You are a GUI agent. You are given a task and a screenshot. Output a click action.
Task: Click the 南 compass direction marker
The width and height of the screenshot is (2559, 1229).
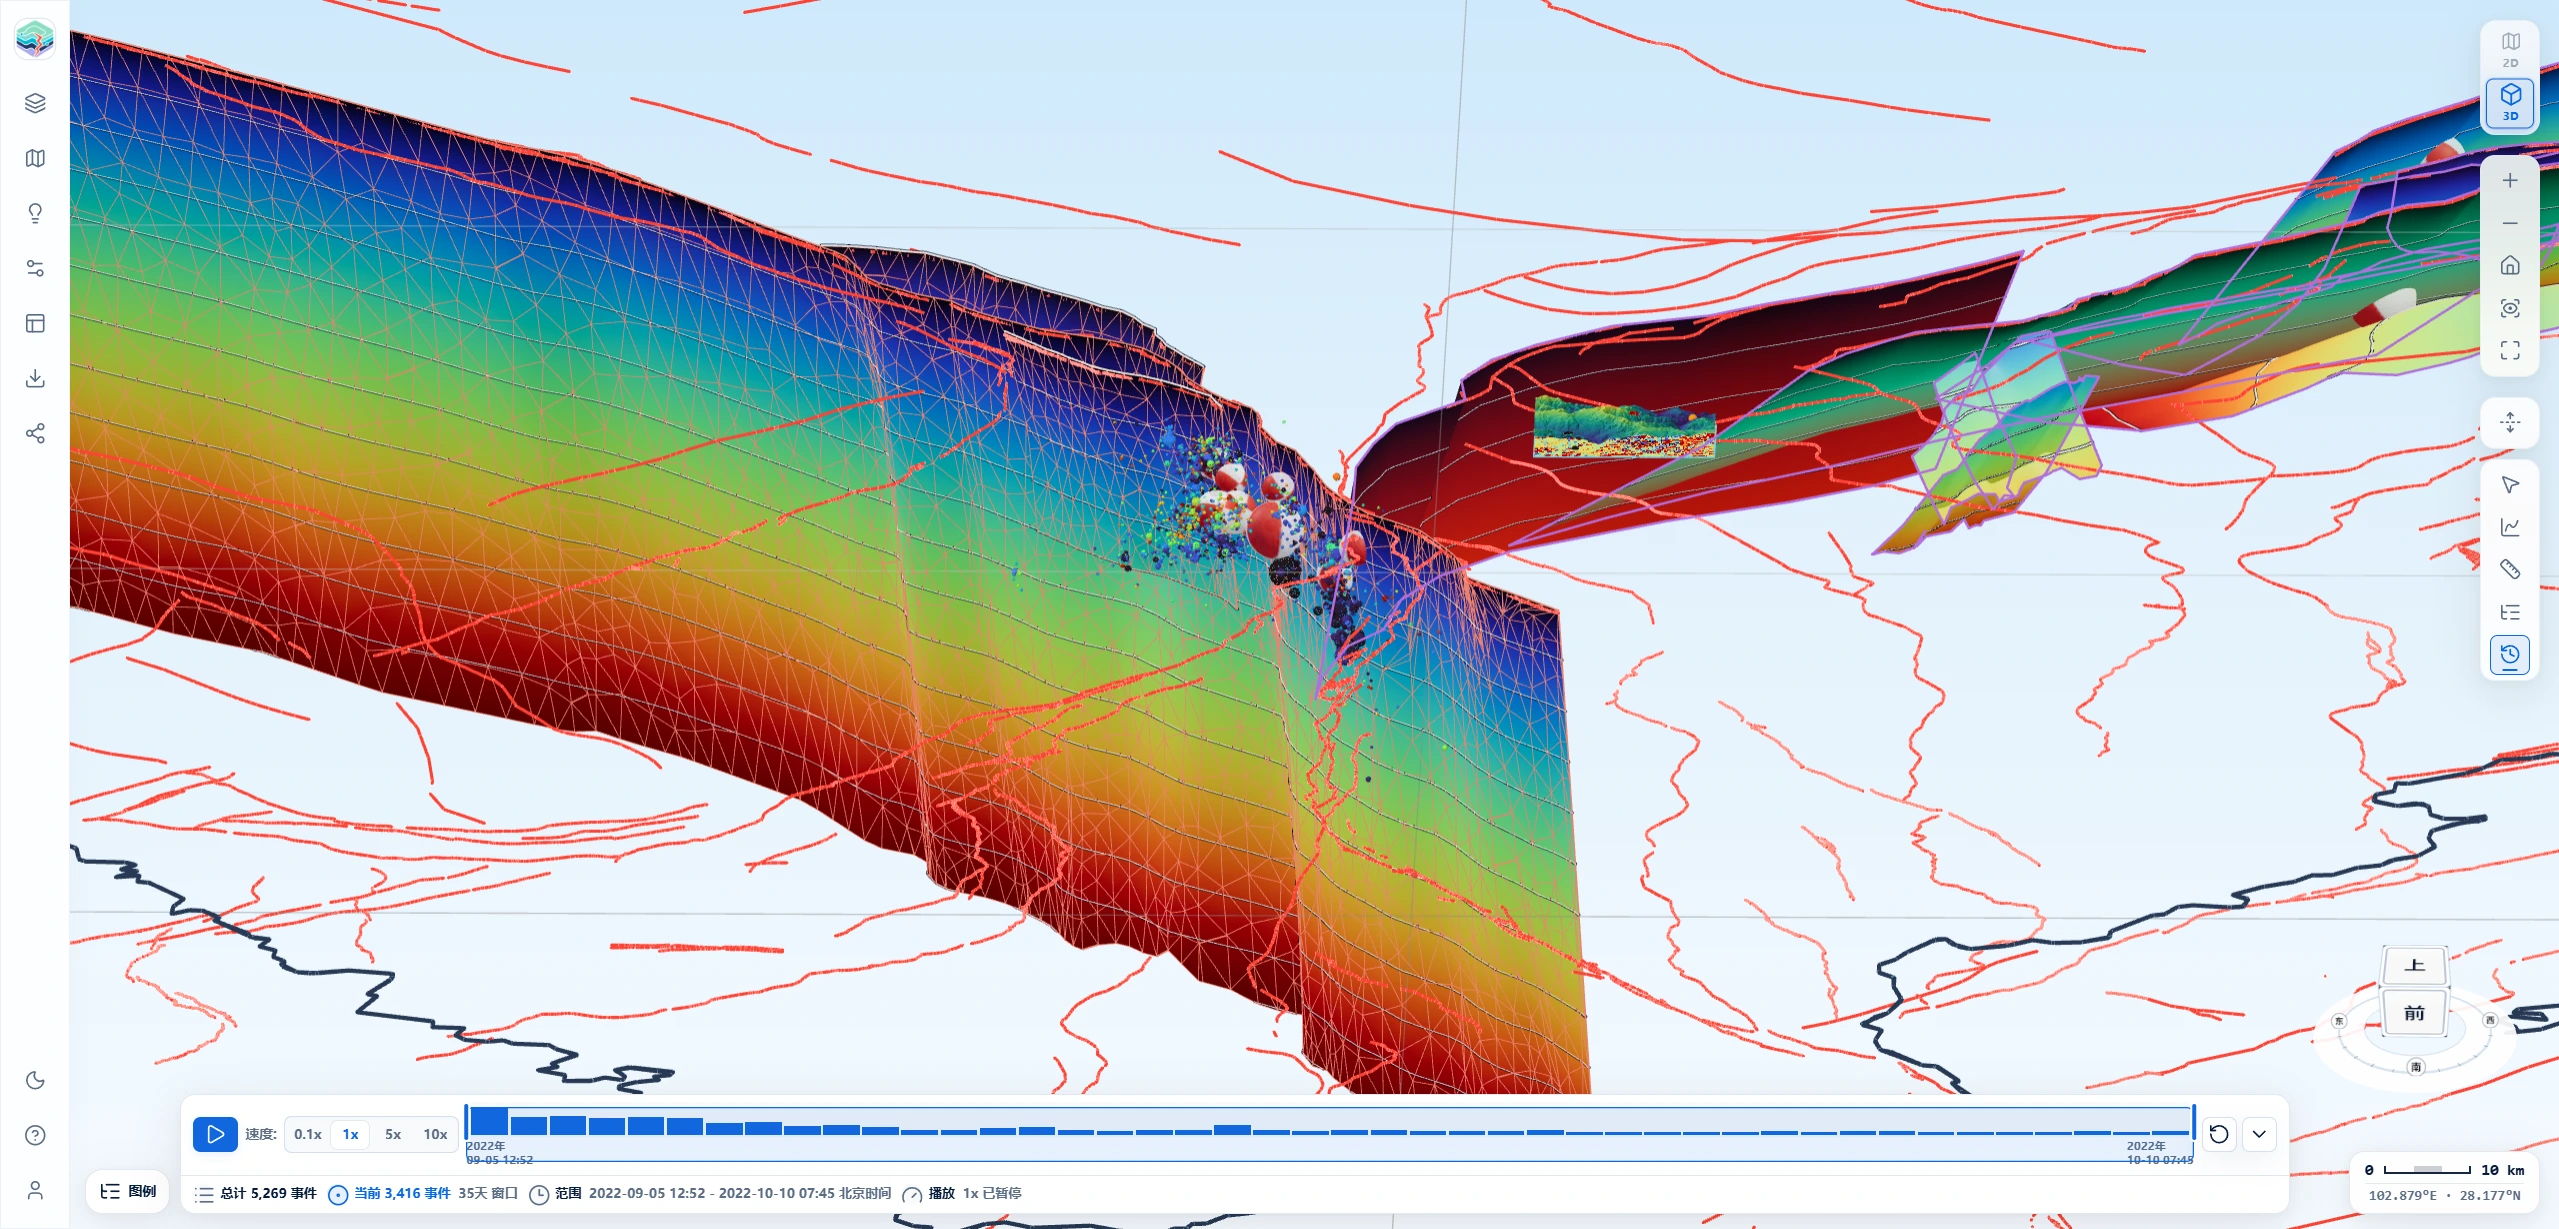[x=2416, y=1067]
